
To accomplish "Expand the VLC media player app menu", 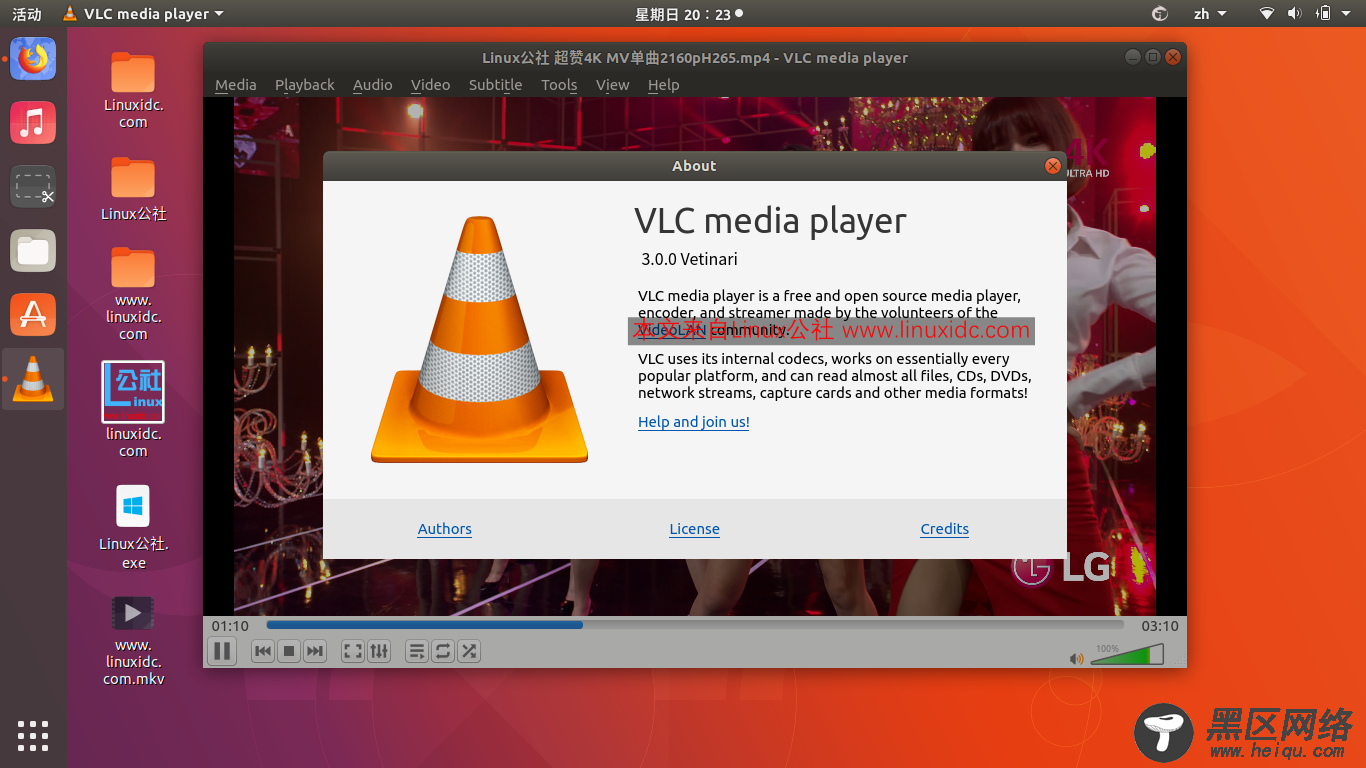I will [x=143, y=14].
